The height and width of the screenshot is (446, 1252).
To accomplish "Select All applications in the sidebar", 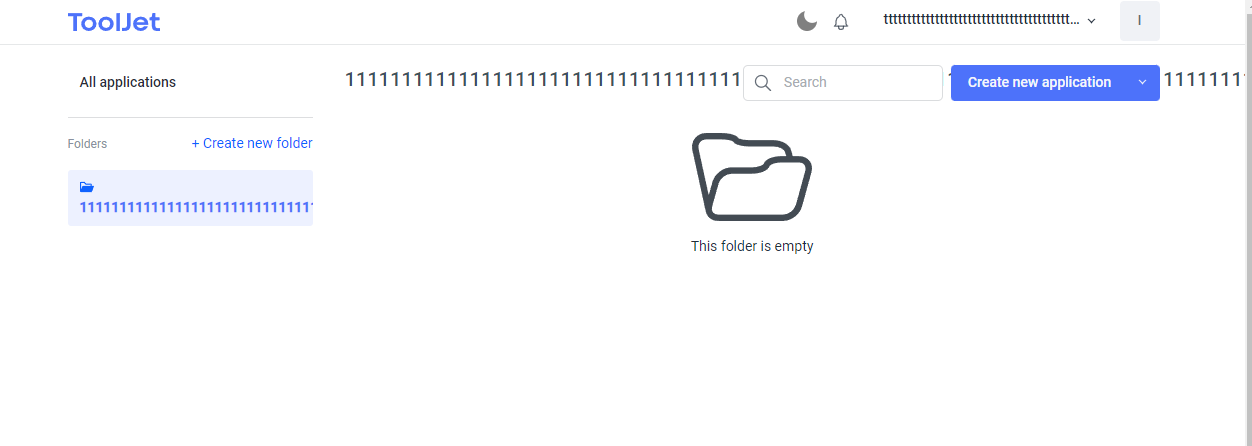I will coord(128,82).
